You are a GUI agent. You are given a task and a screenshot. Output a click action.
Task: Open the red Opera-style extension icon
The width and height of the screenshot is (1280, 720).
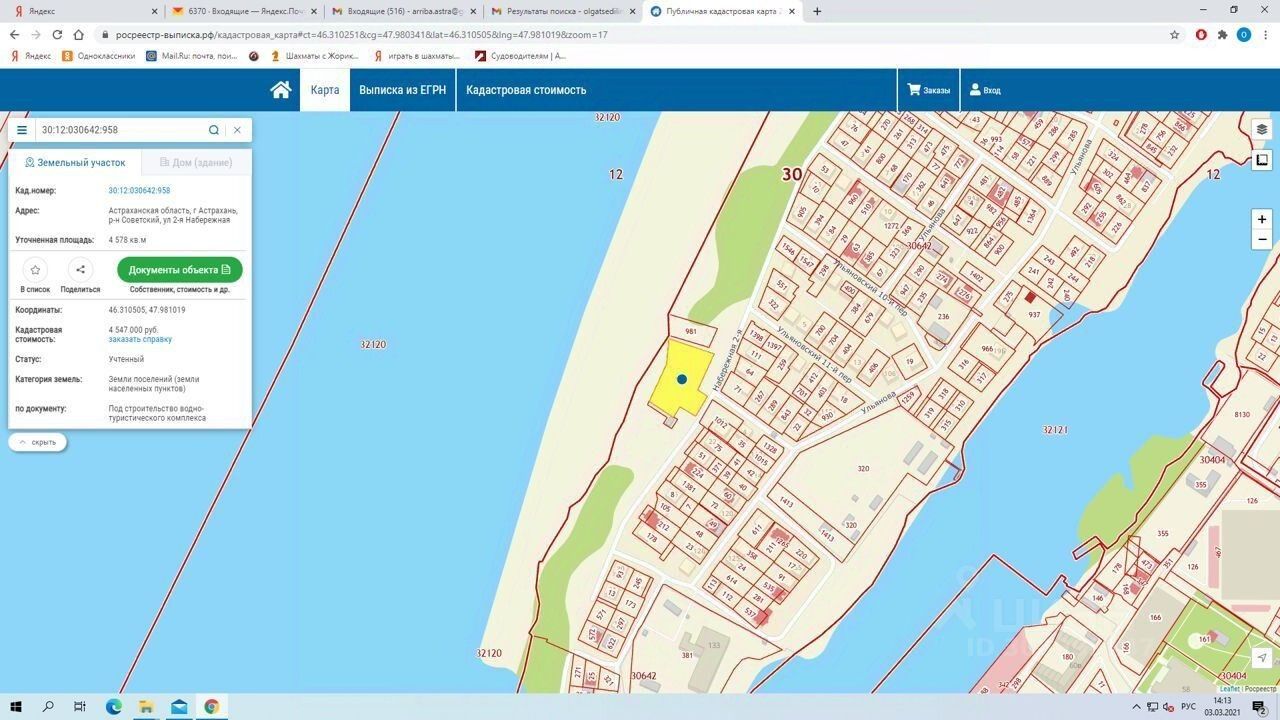[x=1201, y=34]
